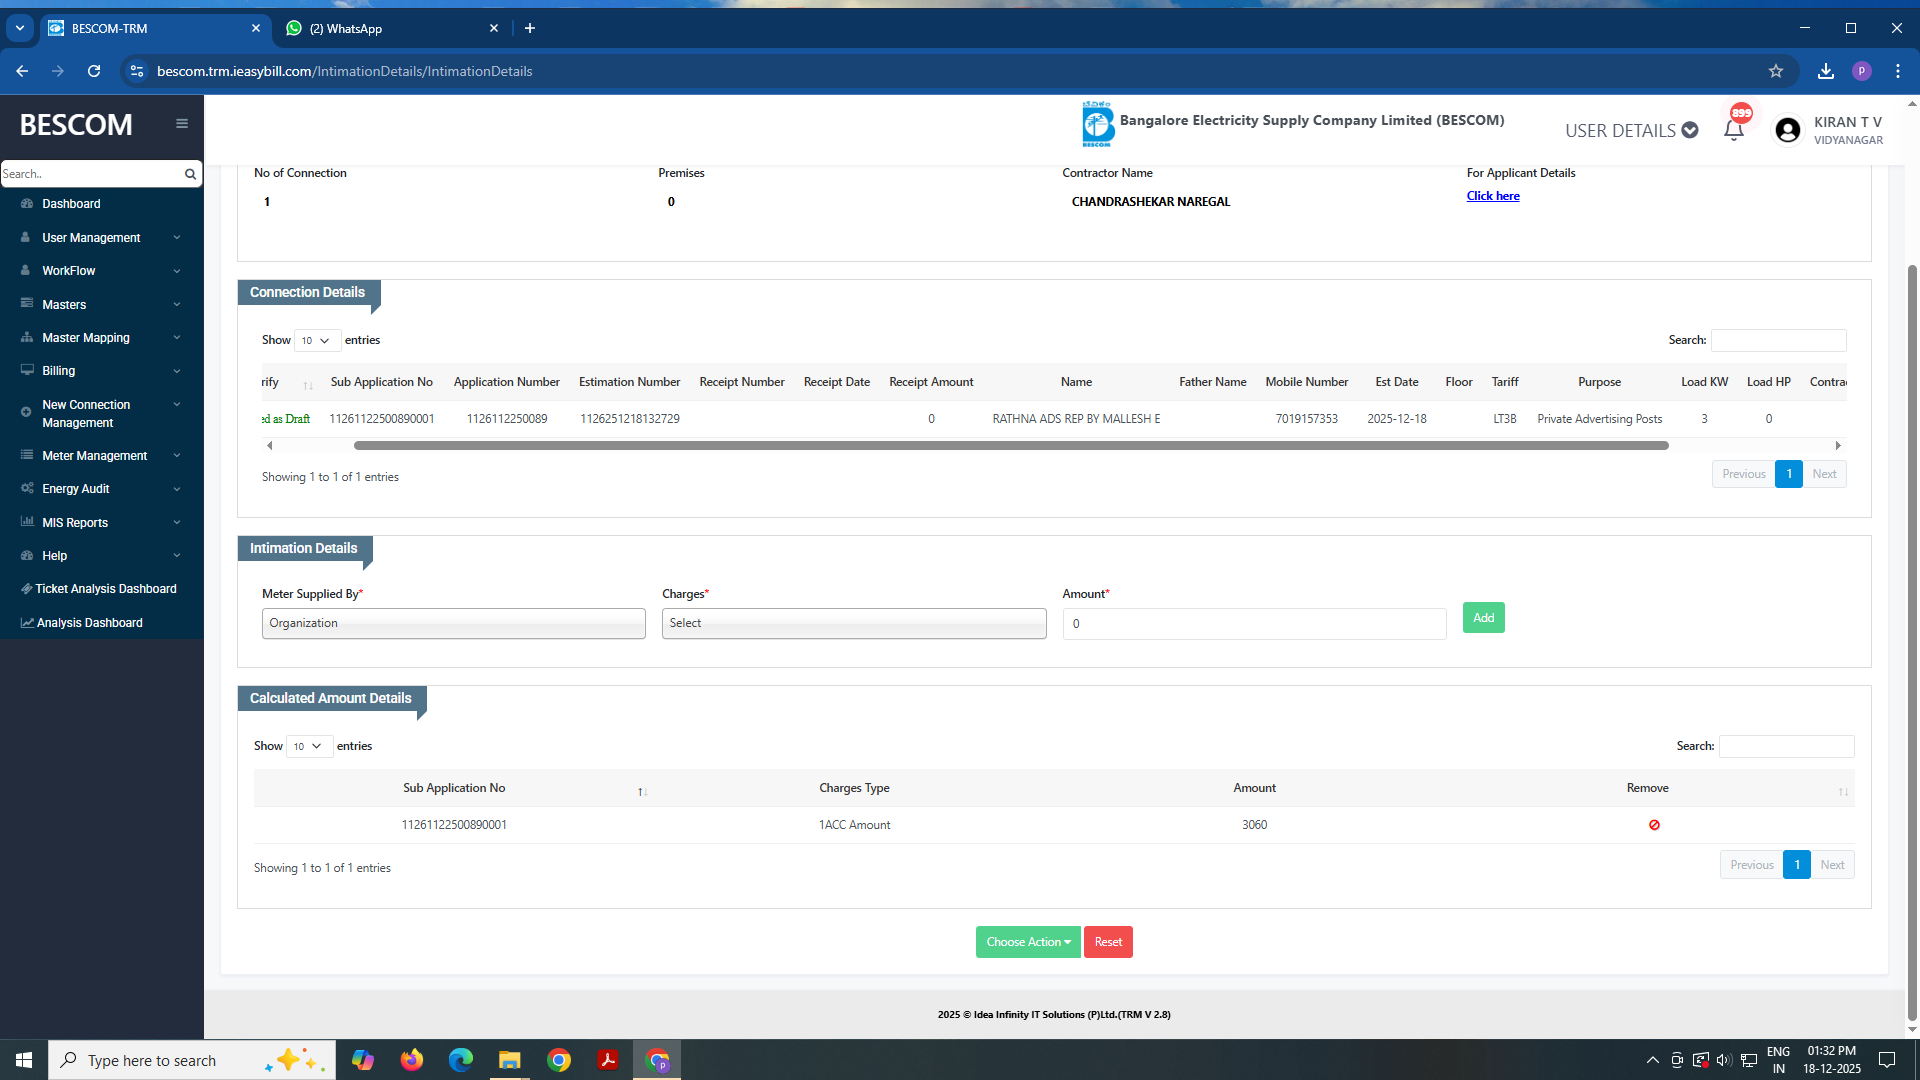Click the Amount input field
Viewport: 1920px width, 1080px height.
tap(1254, 624)
